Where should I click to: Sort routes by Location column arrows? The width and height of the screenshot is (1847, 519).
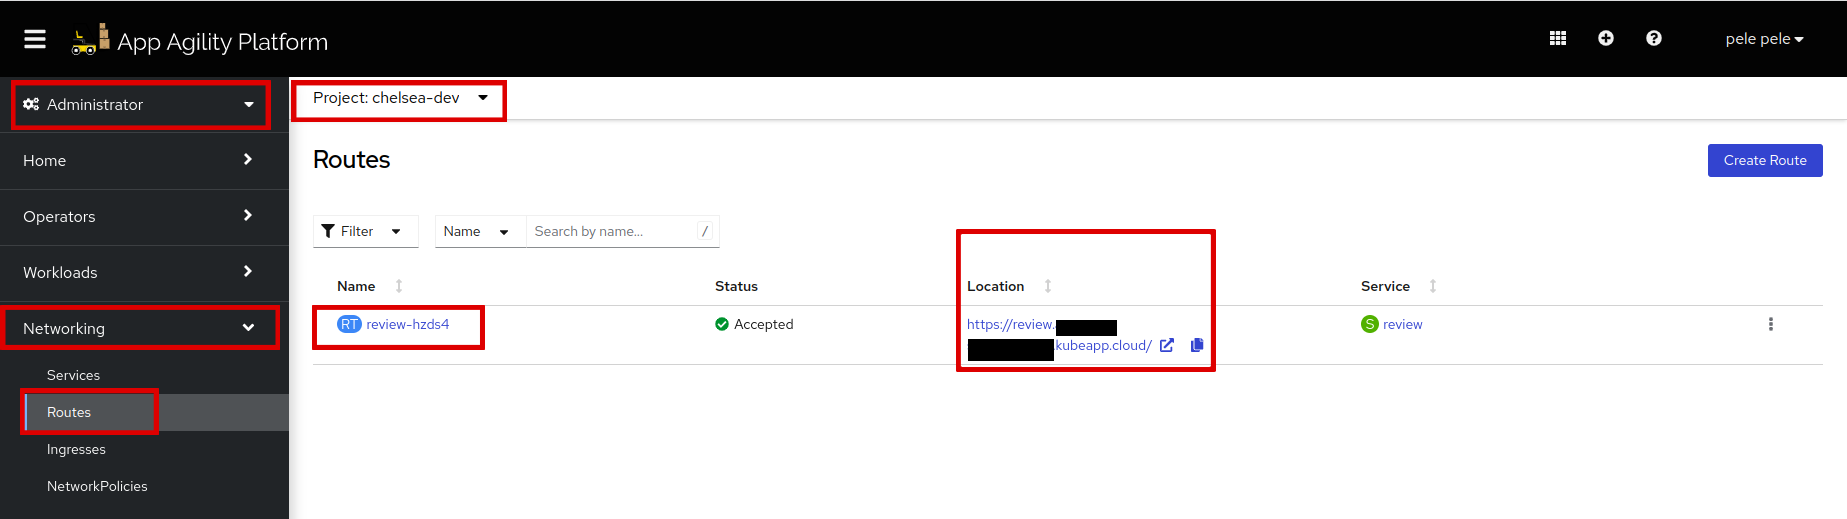tap(1047, 286)
